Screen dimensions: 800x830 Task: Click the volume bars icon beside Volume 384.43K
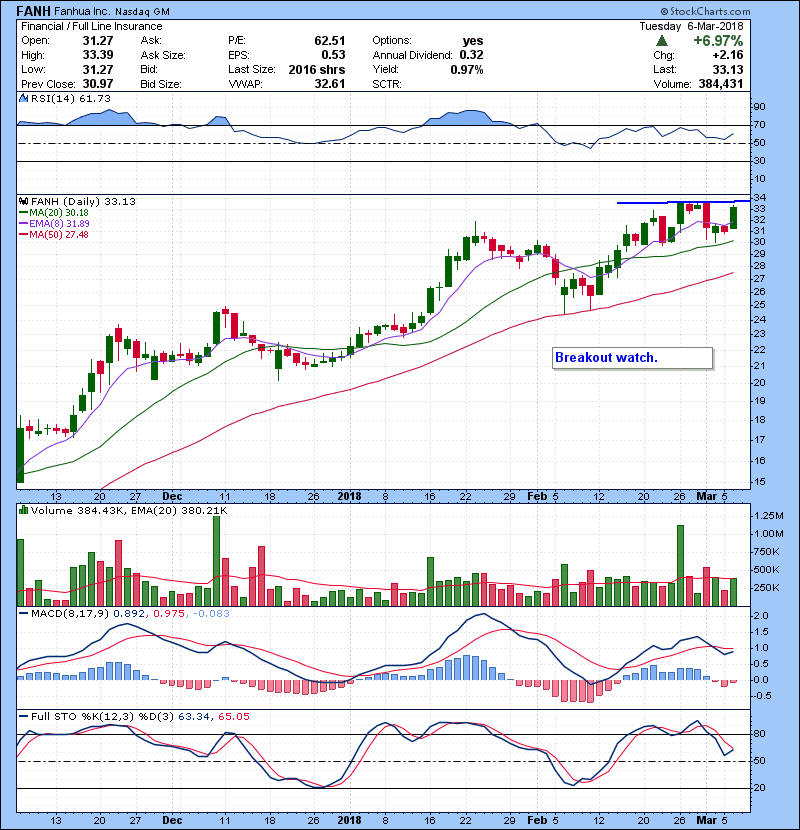click(23, 510)
